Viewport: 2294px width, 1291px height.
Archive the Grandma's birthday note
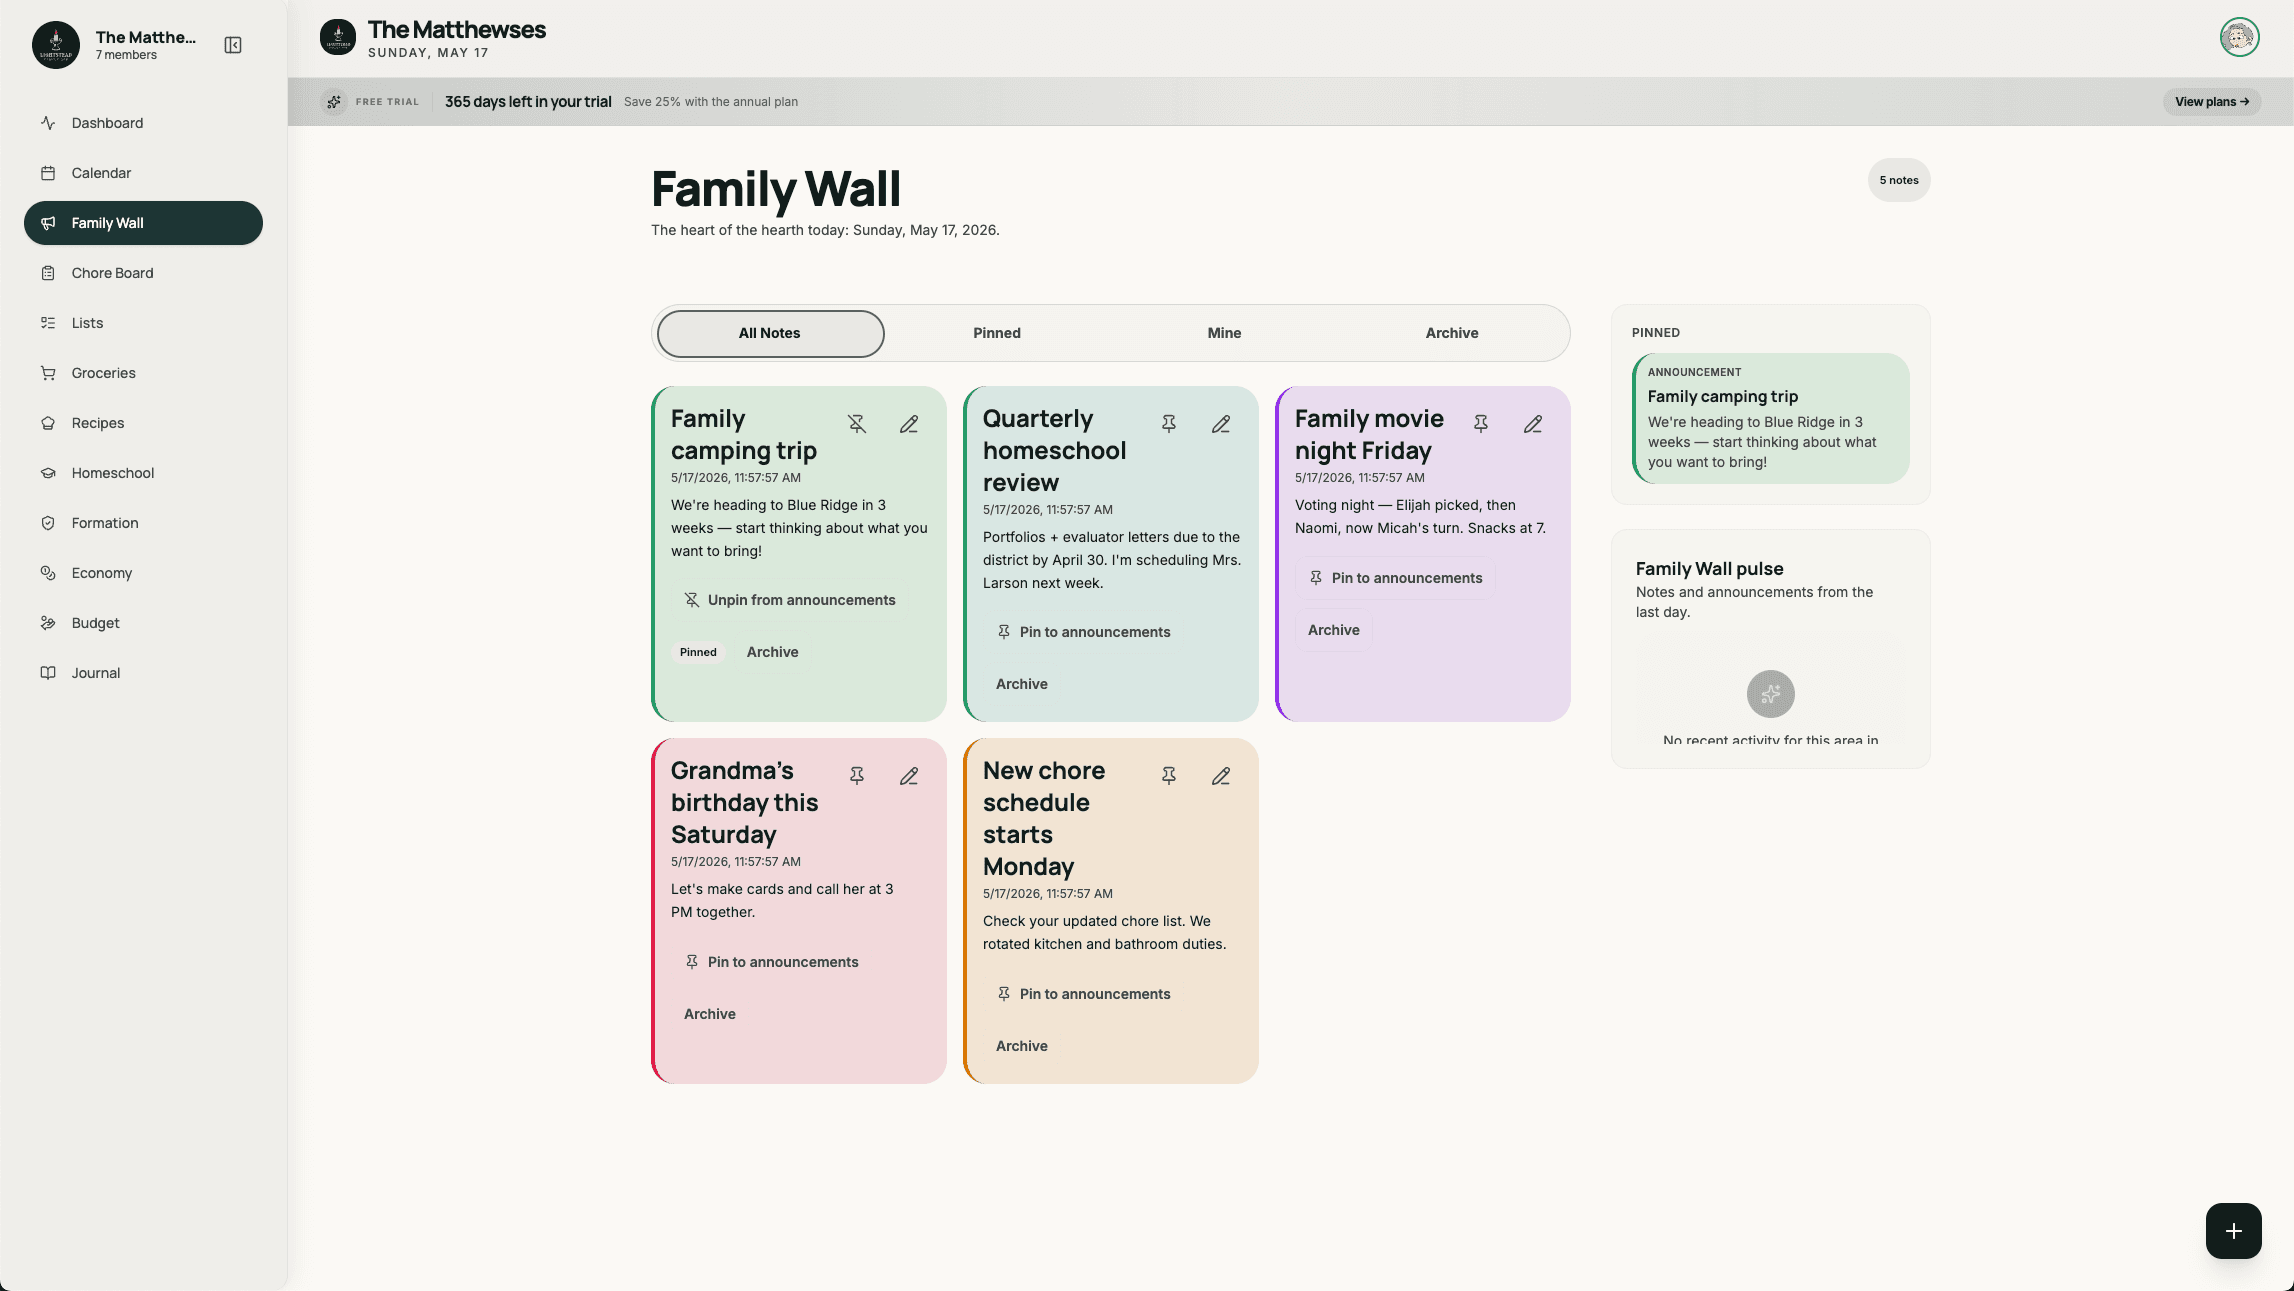click(710, 1014)
